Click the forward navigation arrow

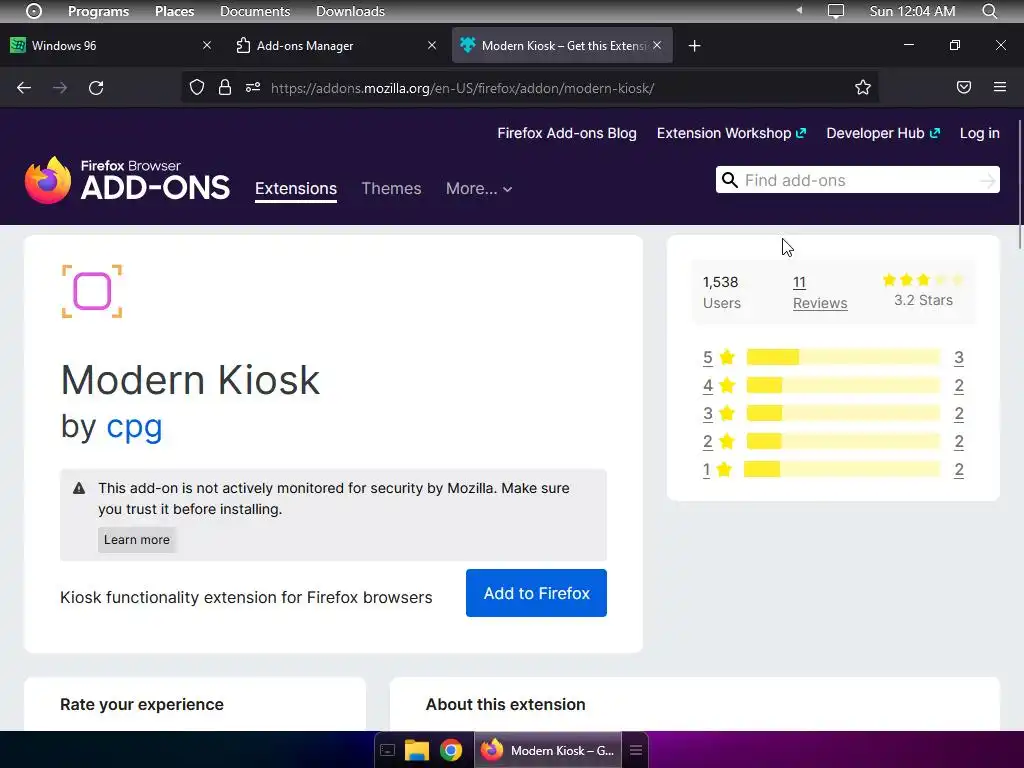point(60,88)
